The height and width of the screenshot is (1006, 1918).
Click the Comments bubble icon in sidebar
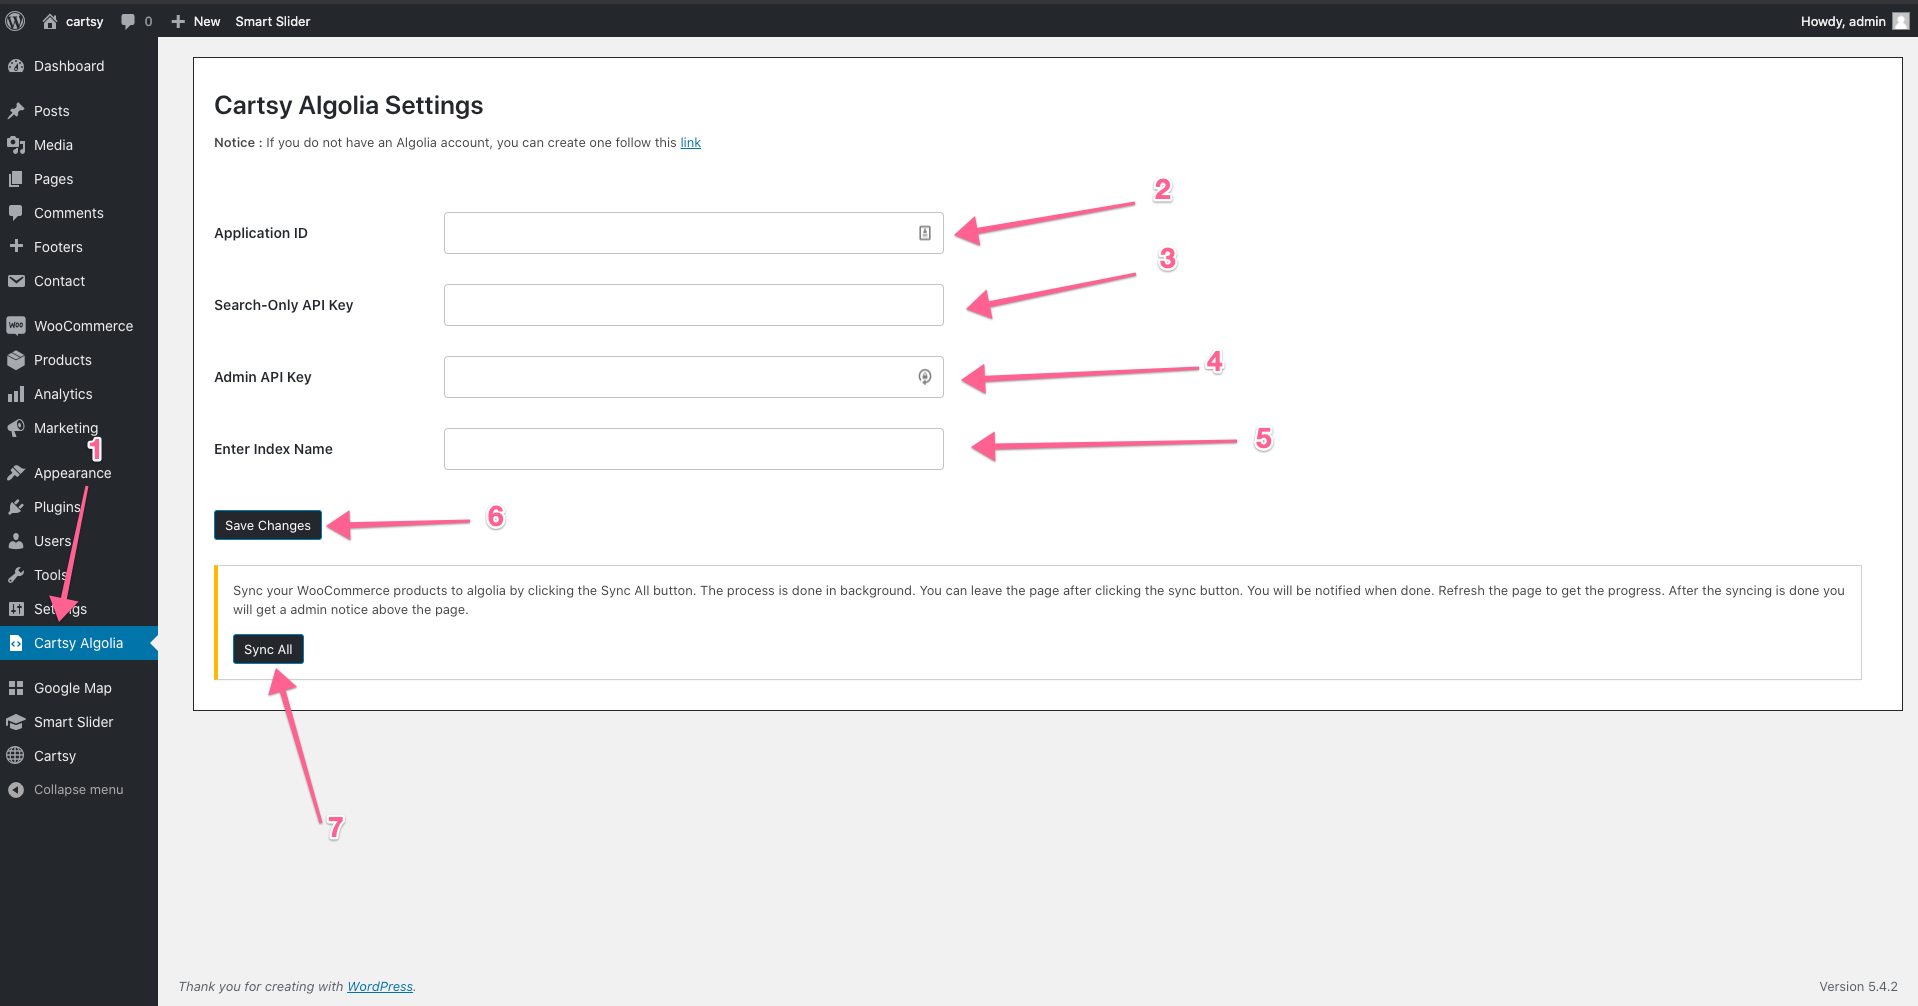[x=16, y=213]
